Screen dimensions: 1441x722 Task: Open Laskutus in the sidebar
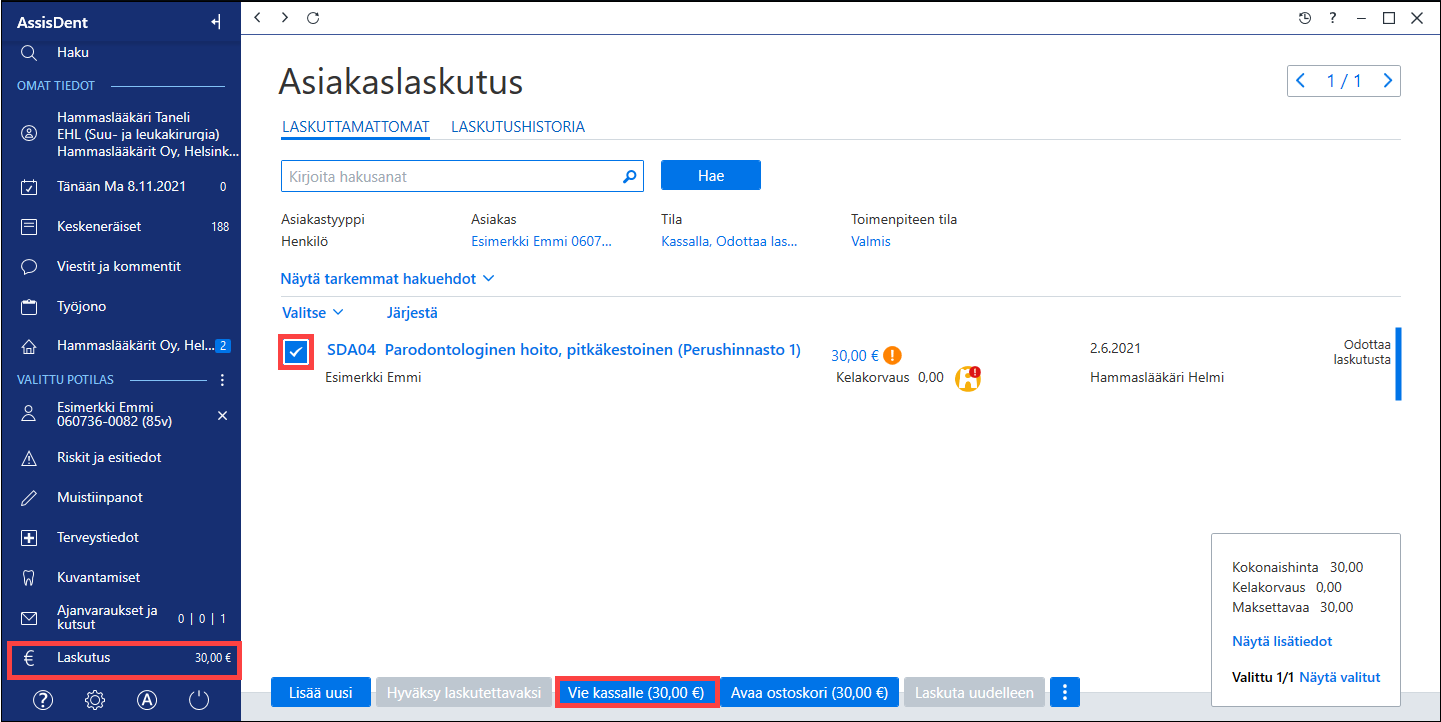point(124,658)
